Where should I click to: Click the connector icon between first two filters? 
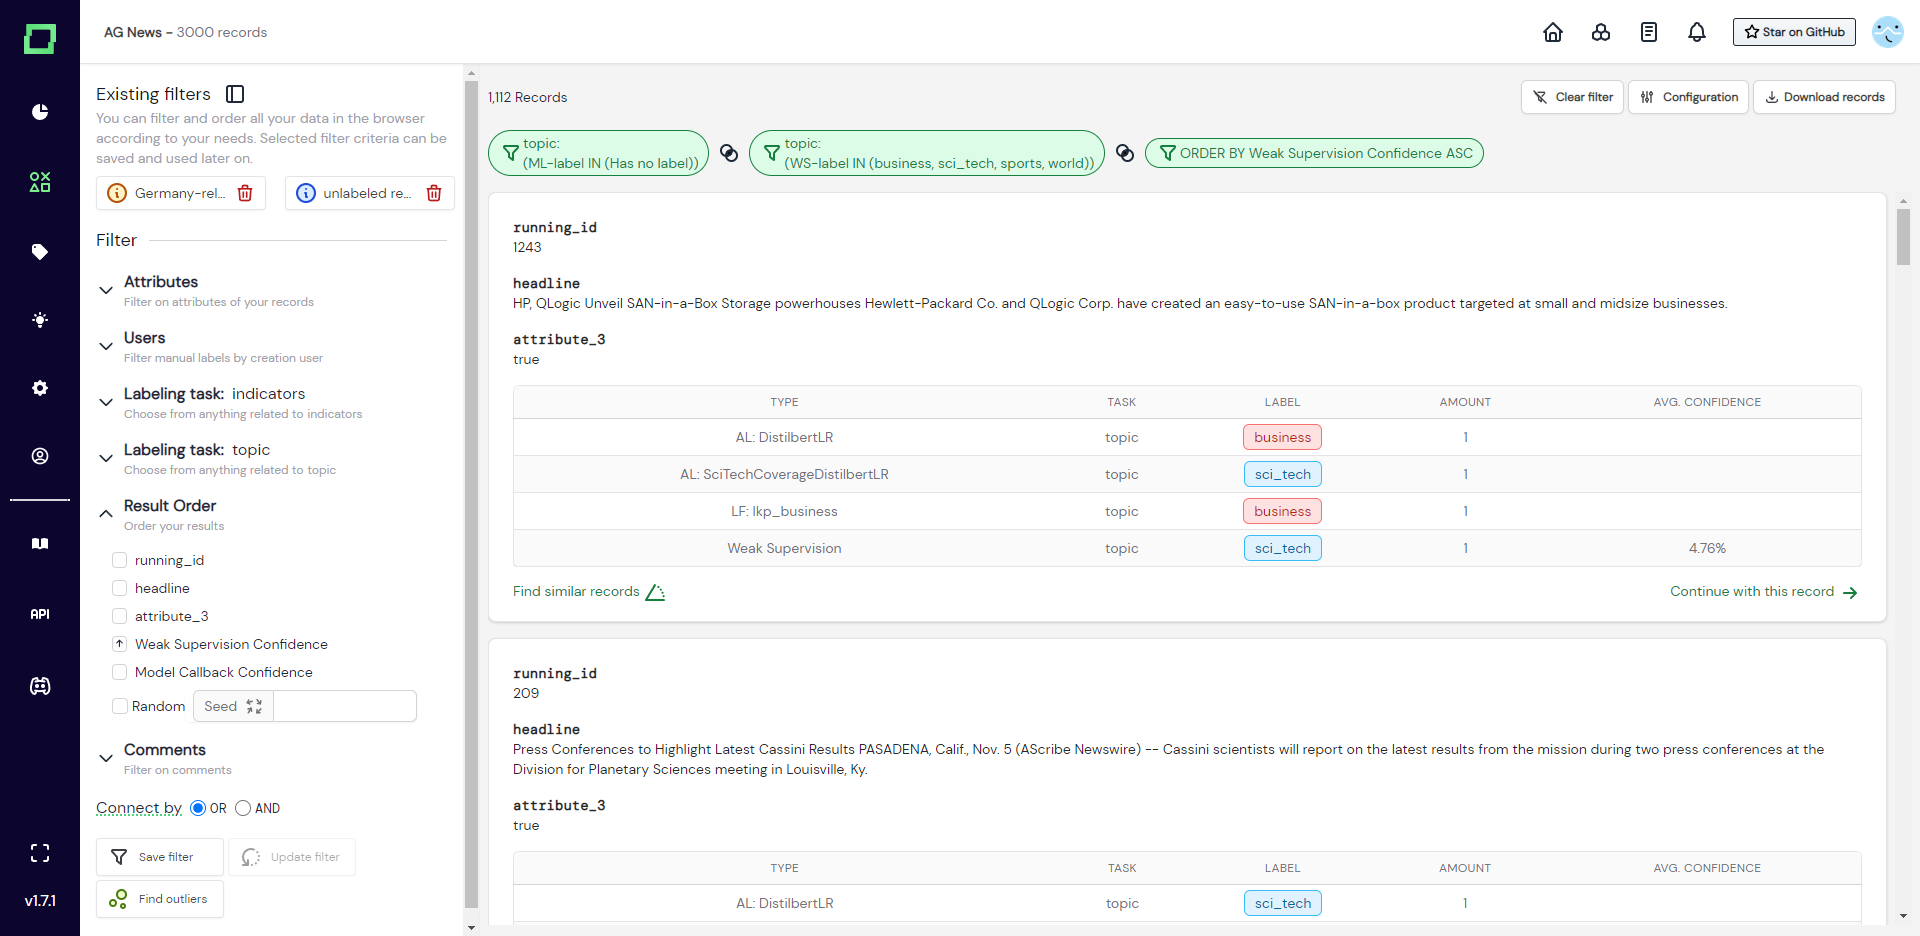tap(729, 153)
